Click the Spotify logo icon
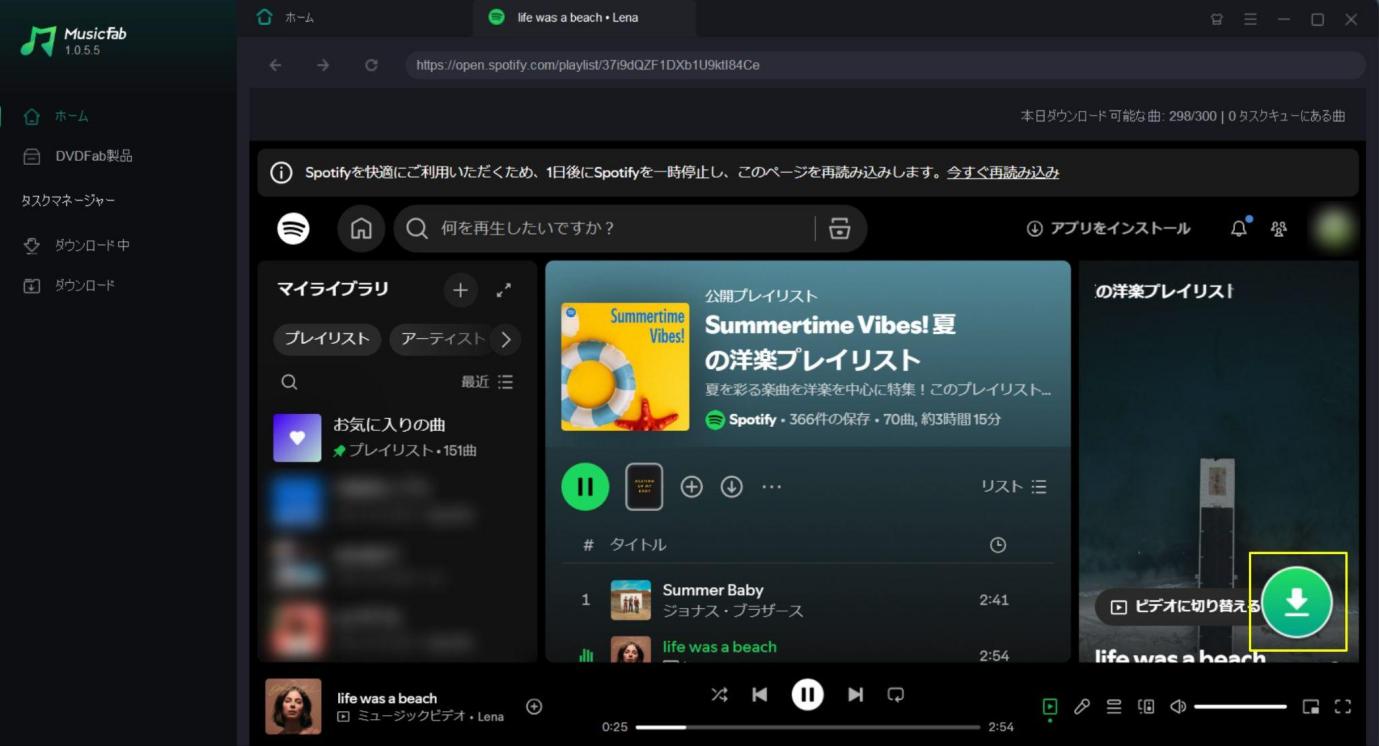Image resolution: width=1379 pixels, height=746 pixels. [293, 228]
